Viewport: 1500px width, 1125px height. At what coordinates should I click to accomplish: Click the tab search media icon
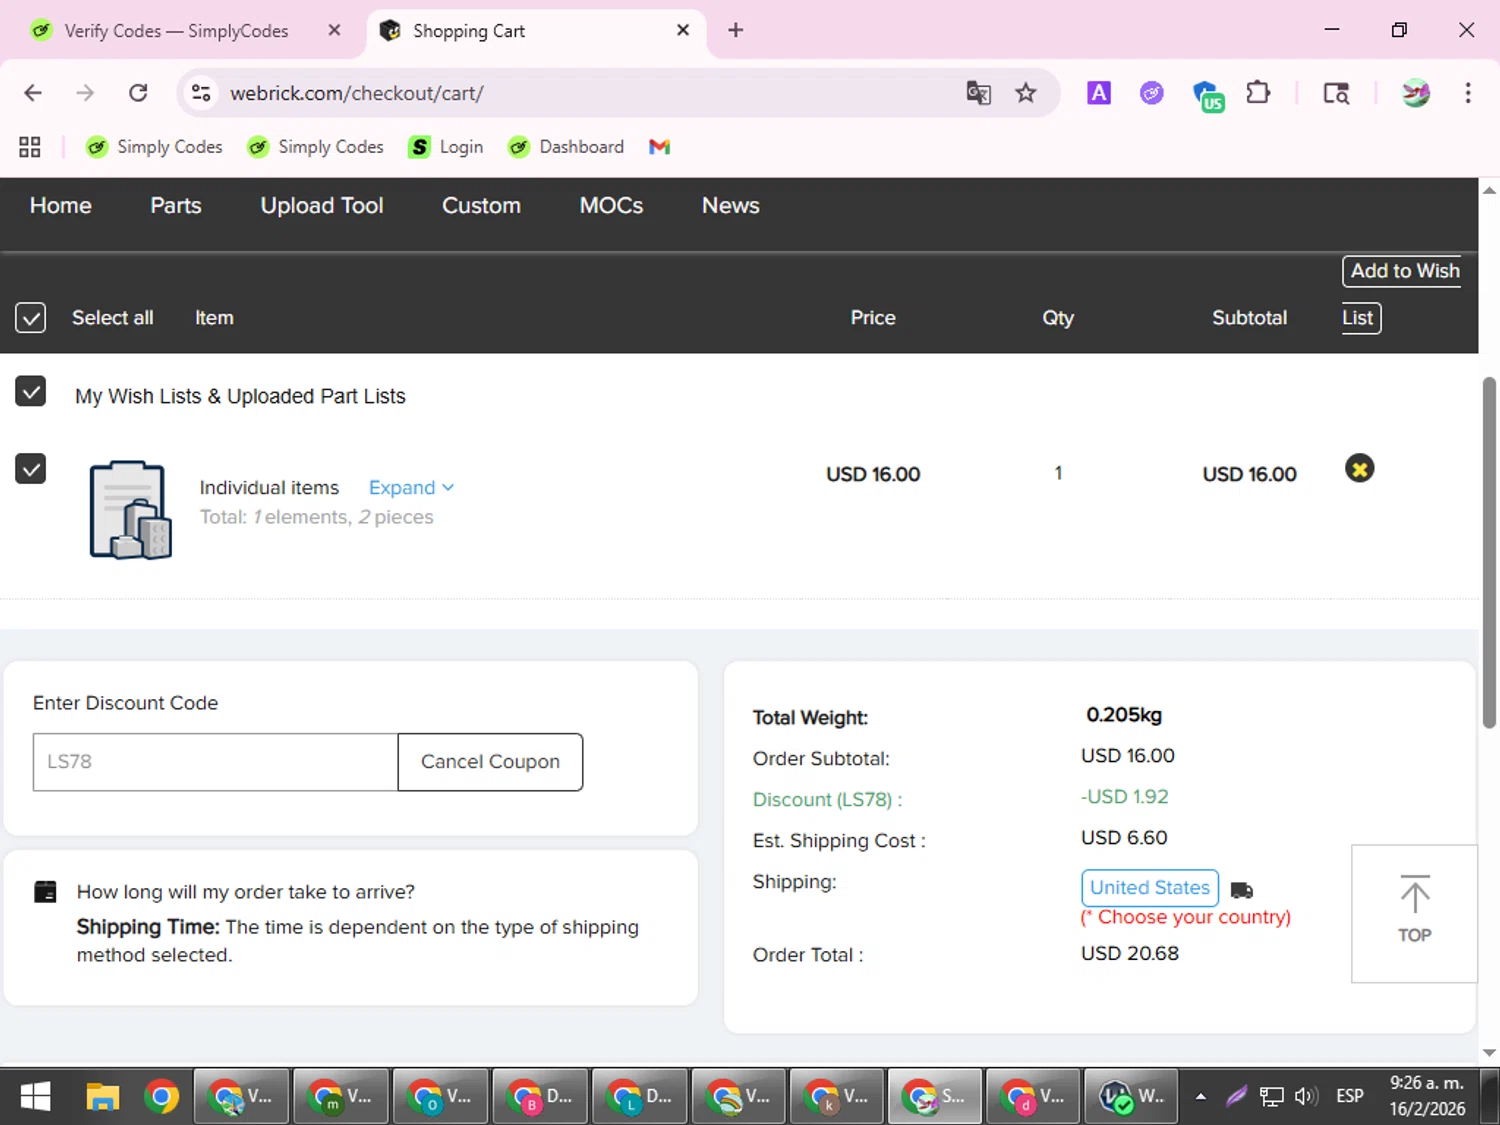pos(1336,93)
